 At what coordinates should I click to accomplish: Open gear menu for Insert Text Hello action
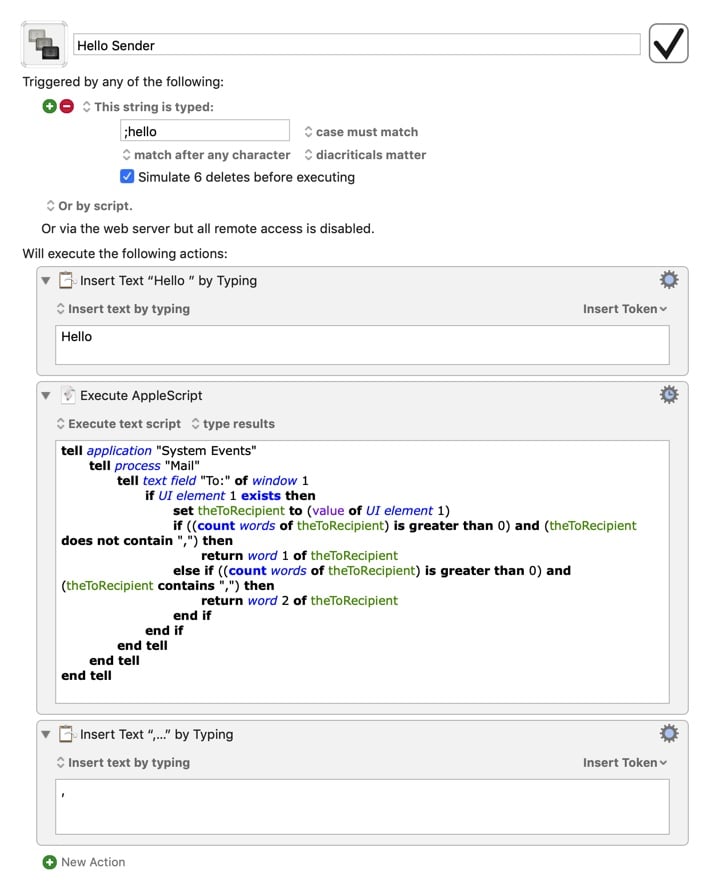(x=669, y=280)
